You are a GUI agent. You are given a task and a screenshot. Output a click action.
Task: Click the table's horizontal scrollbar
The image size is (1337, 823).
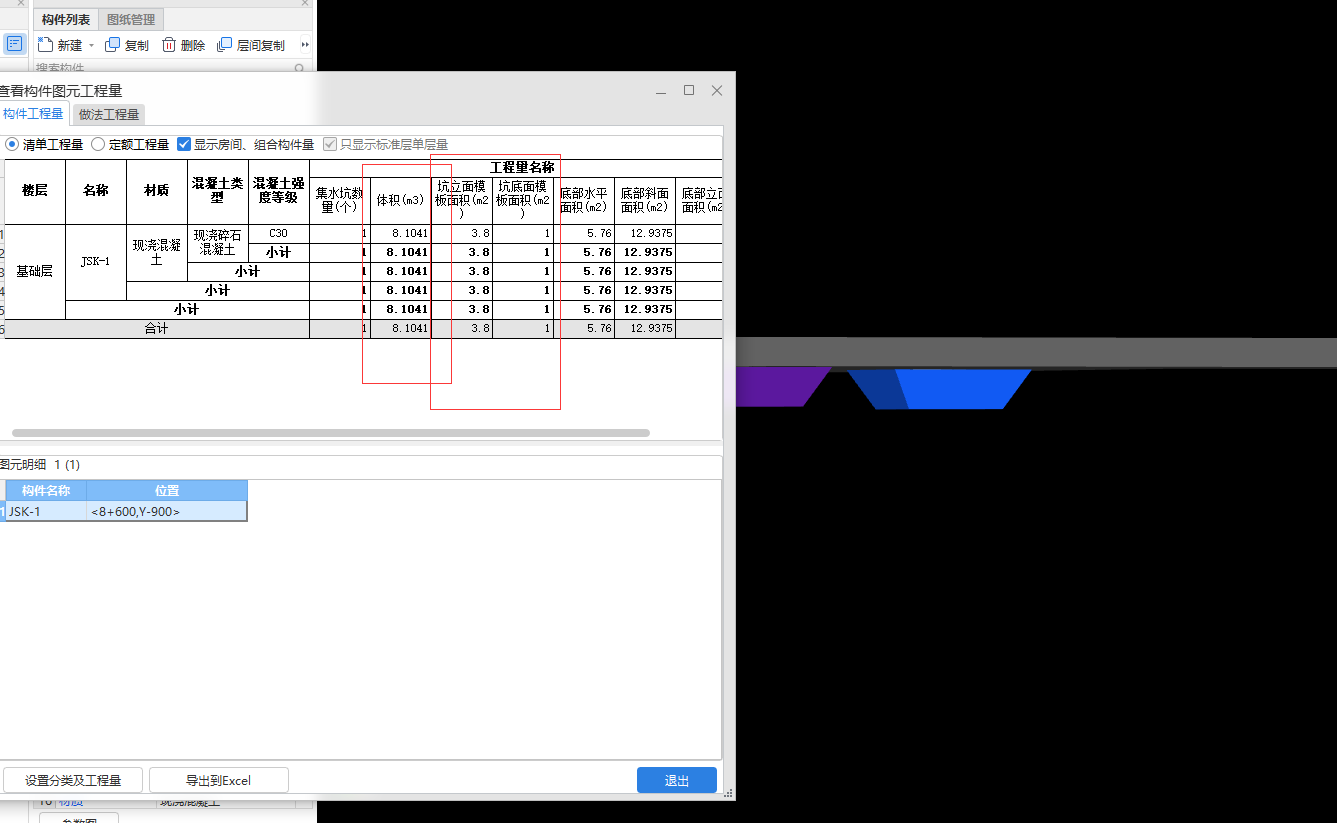tap(330, 433)
